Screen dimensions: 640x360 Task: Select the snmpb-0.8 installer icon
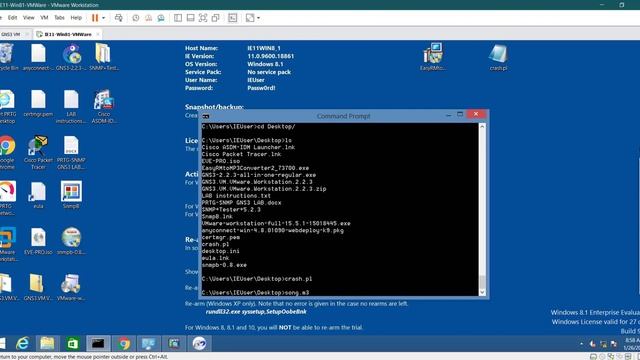[71, 242]
